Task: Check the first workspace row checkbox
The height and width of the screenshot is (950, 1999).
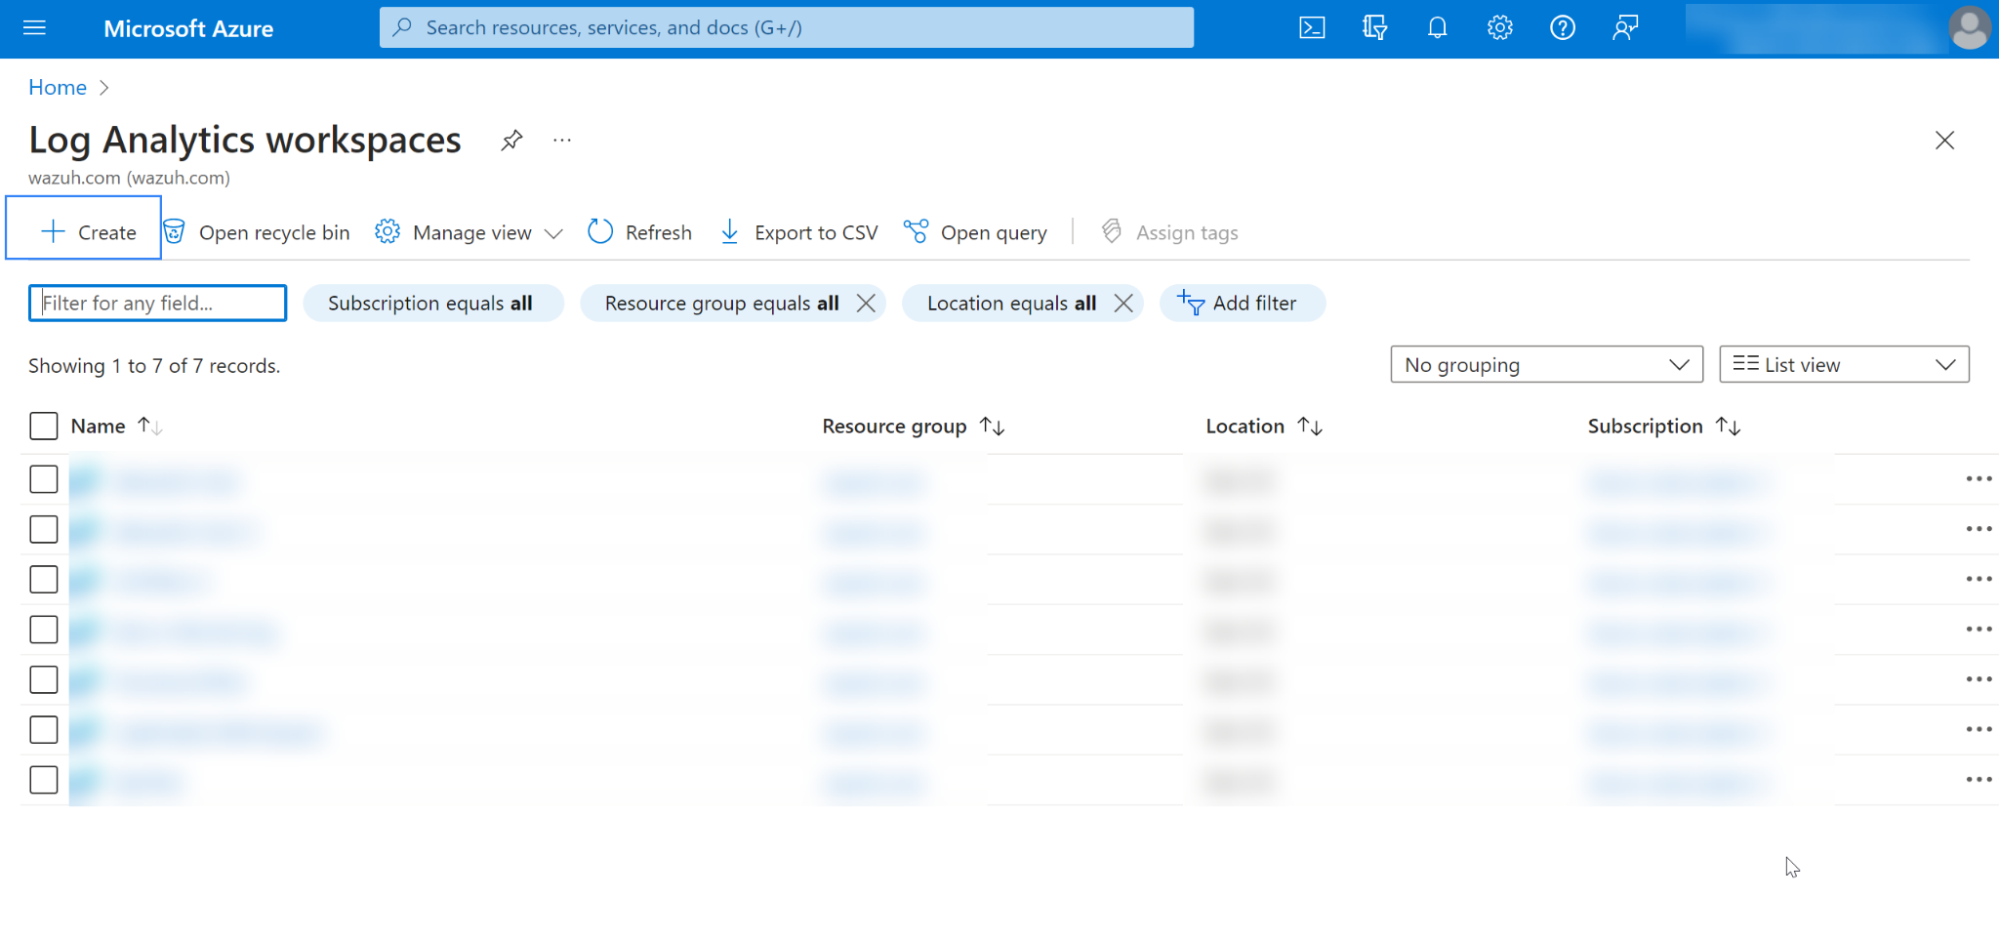Action: 44,480
